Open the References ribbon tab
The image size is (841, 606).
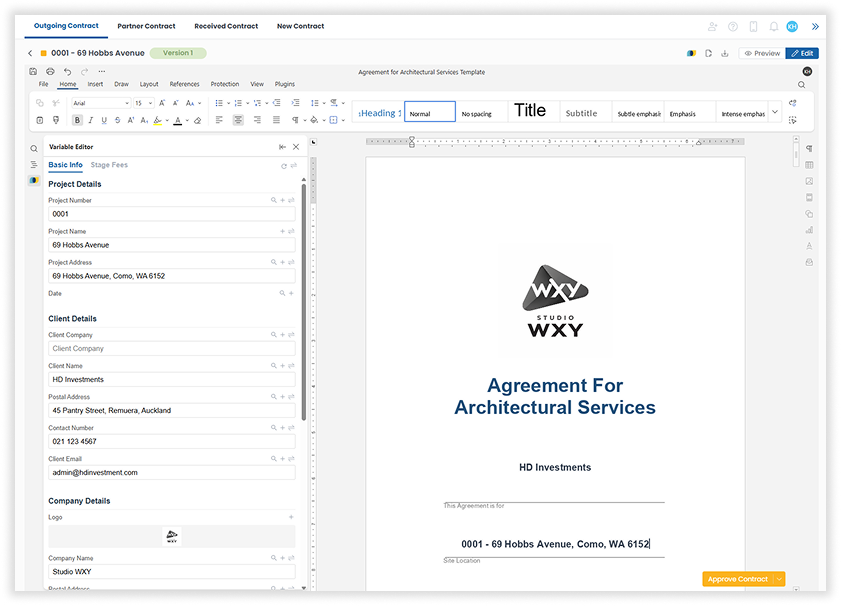point(185,84)
